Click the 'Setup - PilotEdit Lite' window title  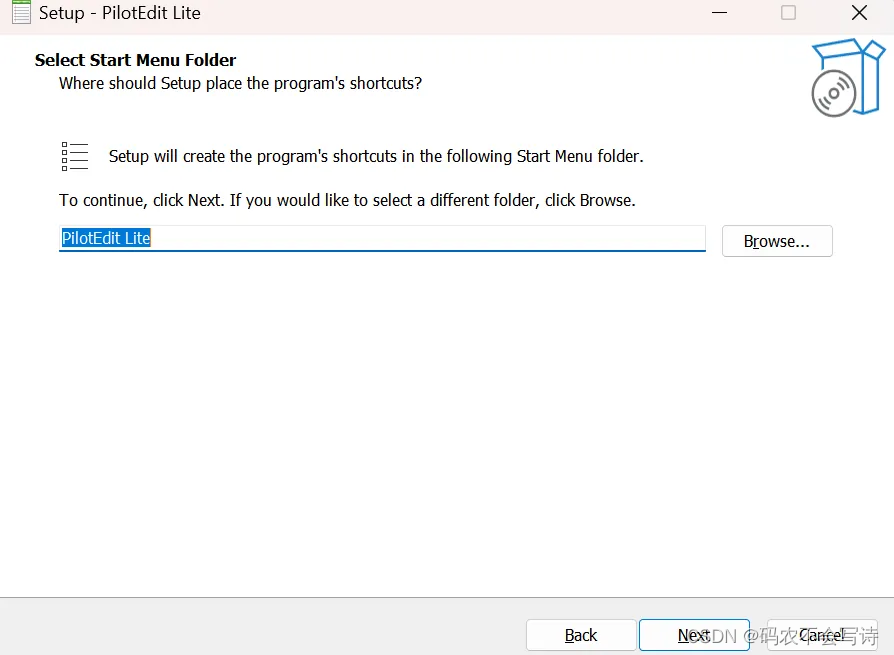coord(120,13)
